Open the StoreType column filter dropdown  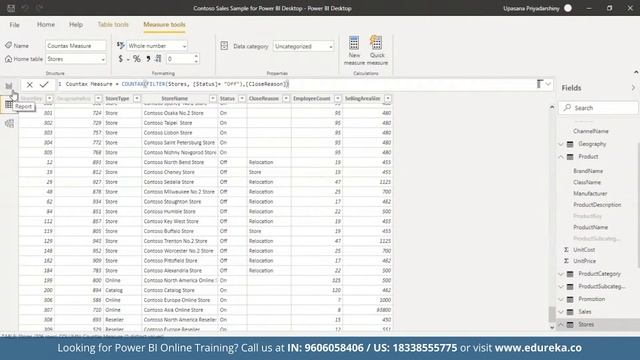point(137,98)
